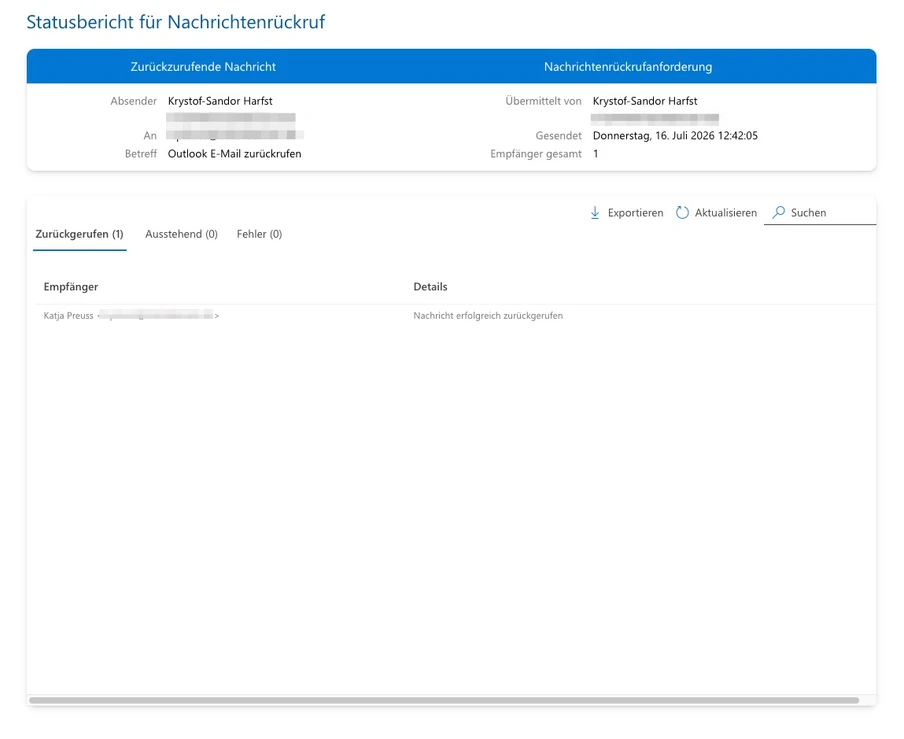The width and height of the screenshot is (904, 739).
Task: Click the 'Empfänger gesamt' label
Action: click(x=536, y=154)
